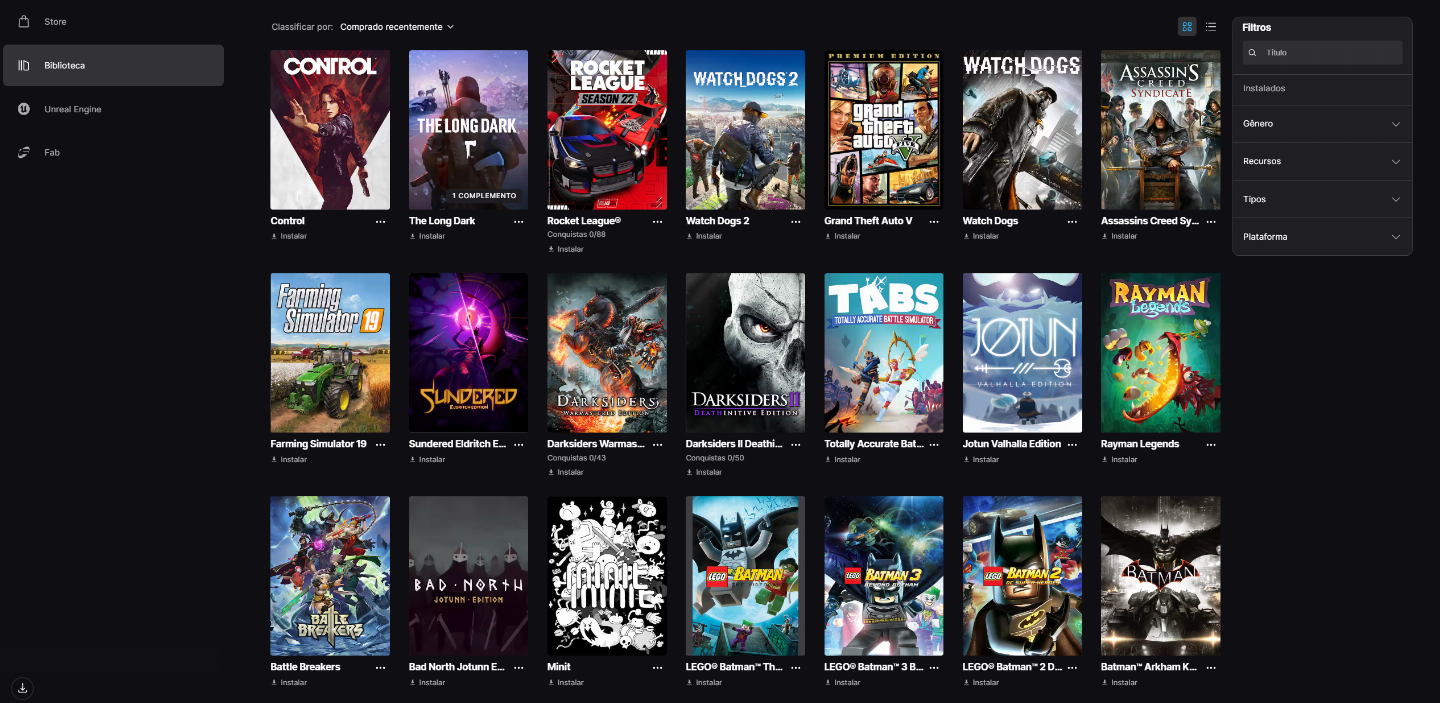Expand the Tipos filter
This screenshot has height=703, width=1440.
coord(1322,199)
